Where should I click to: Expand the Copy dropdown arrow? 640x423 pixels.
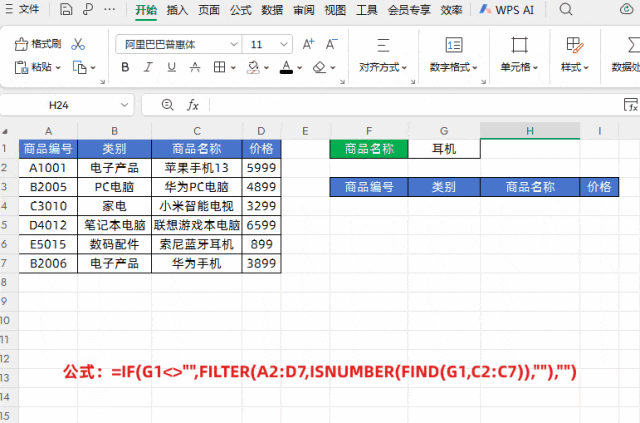click(93, 67)
